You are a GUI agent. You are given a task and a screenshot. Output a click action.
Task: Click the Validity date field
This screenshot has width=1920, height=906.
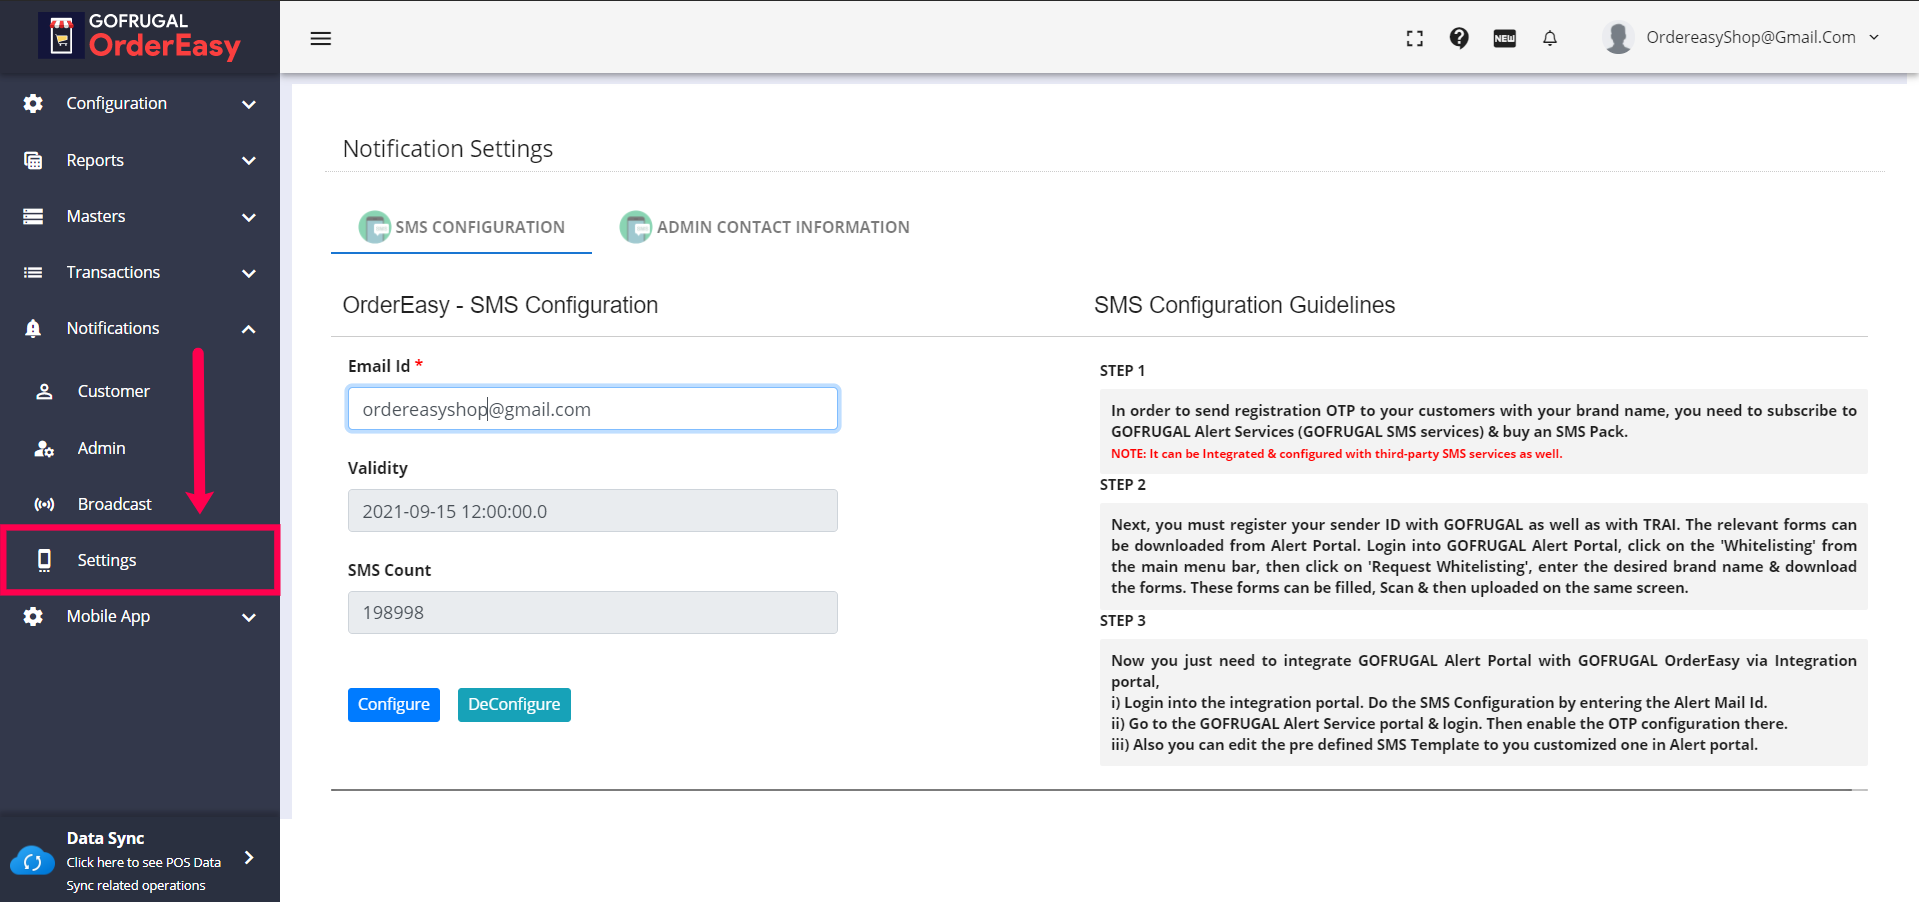(x=593, y=511)
